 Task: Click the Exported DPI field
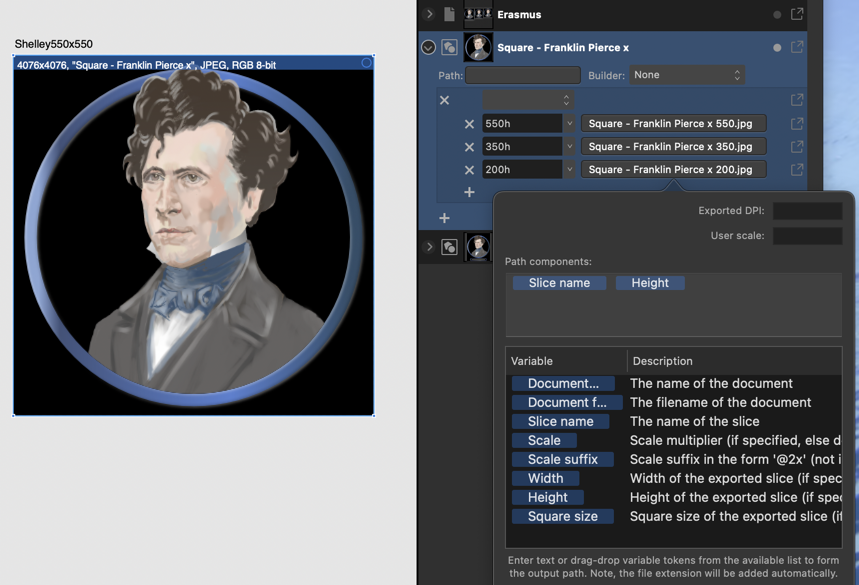807,211
